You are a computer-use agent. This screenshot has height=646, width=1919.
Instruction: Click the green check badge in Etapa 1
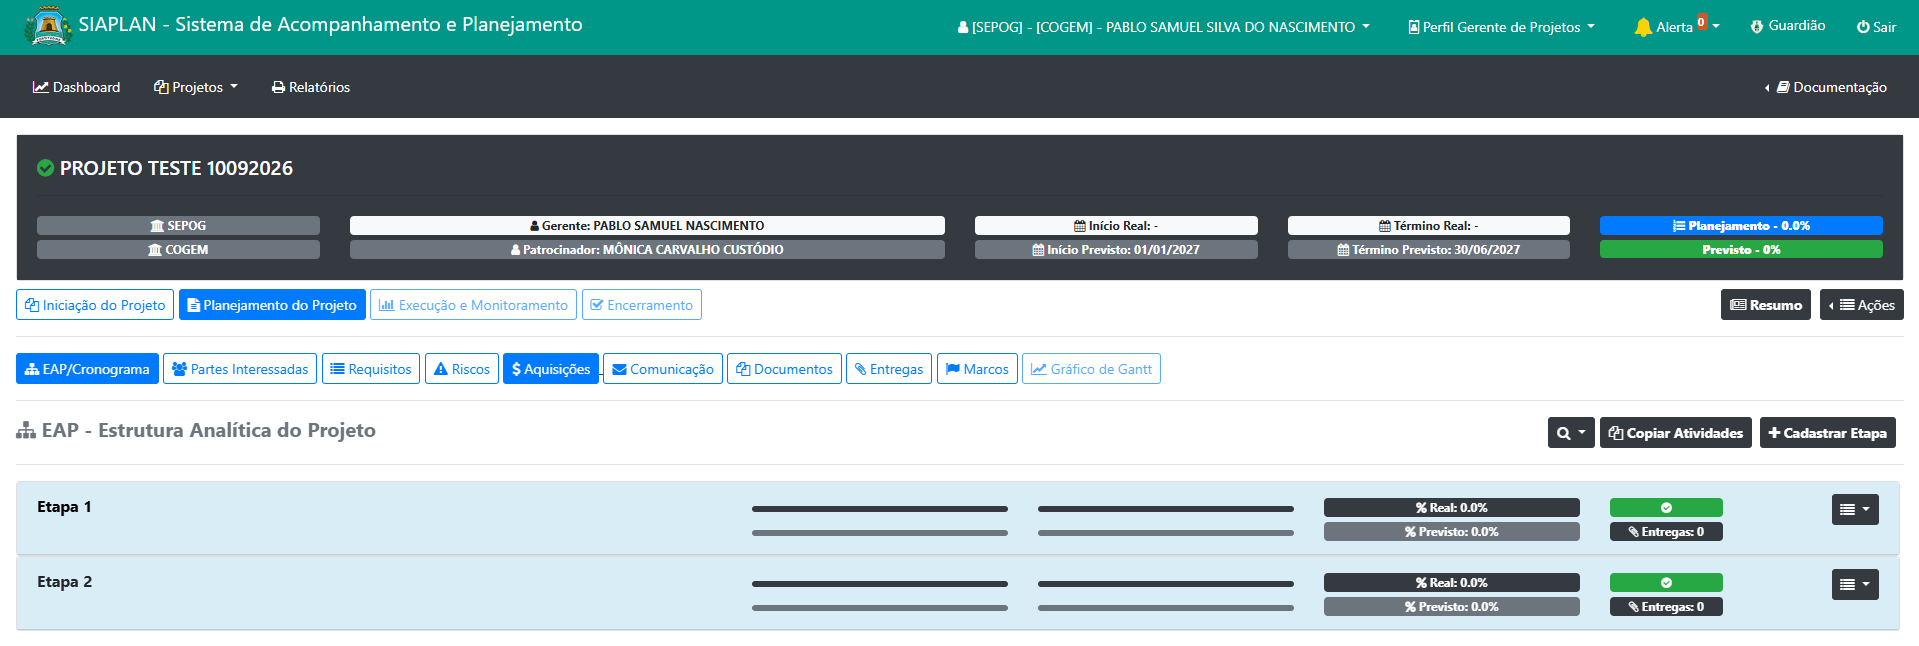[x=1666, y=508]
